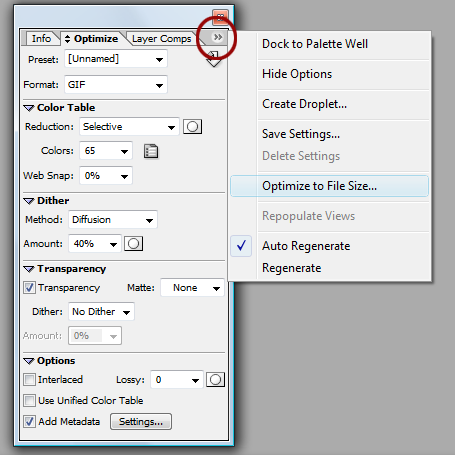Open the Reduction Selective dropdown
Image resolution: width=455 pixels, height=455 pixels.
(x=129, y=127)
